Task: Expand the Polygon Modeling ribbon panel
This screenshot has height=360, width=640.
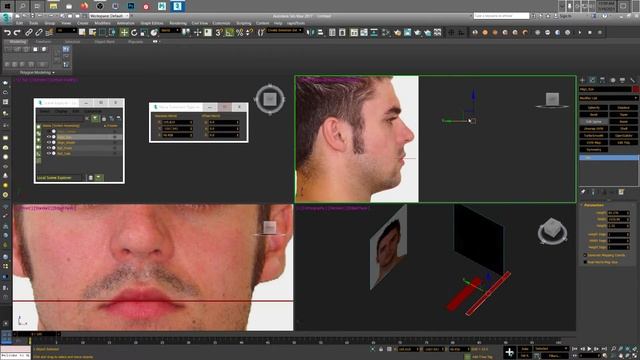Action: 37,73
